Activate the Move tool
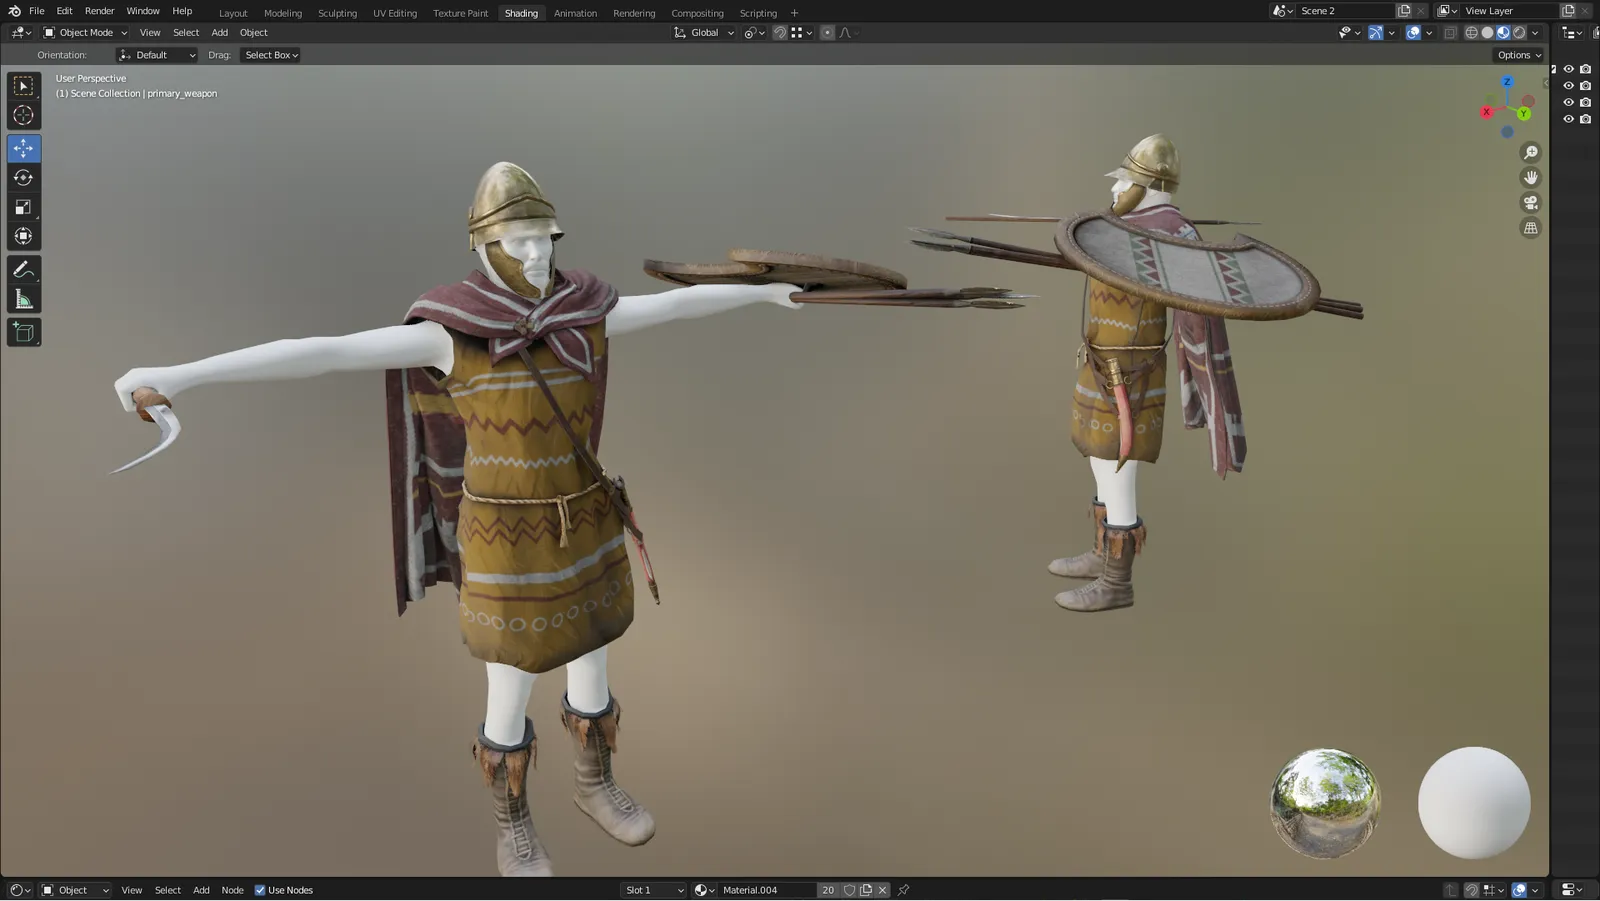 23,148
